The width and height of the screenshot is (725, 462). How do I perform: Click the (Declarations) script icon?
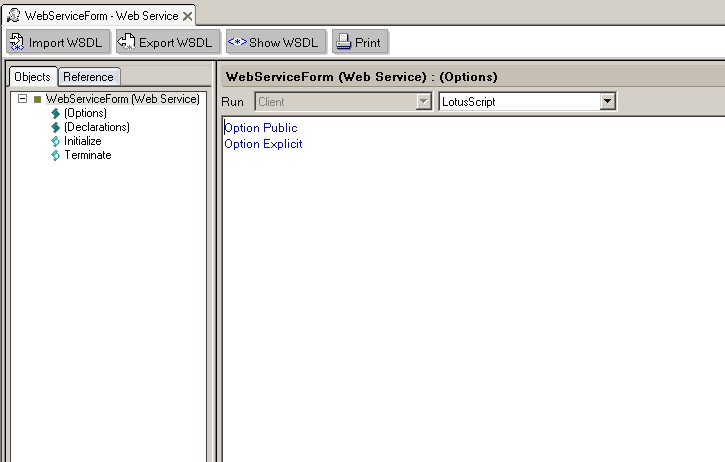(x=55, y=127)
